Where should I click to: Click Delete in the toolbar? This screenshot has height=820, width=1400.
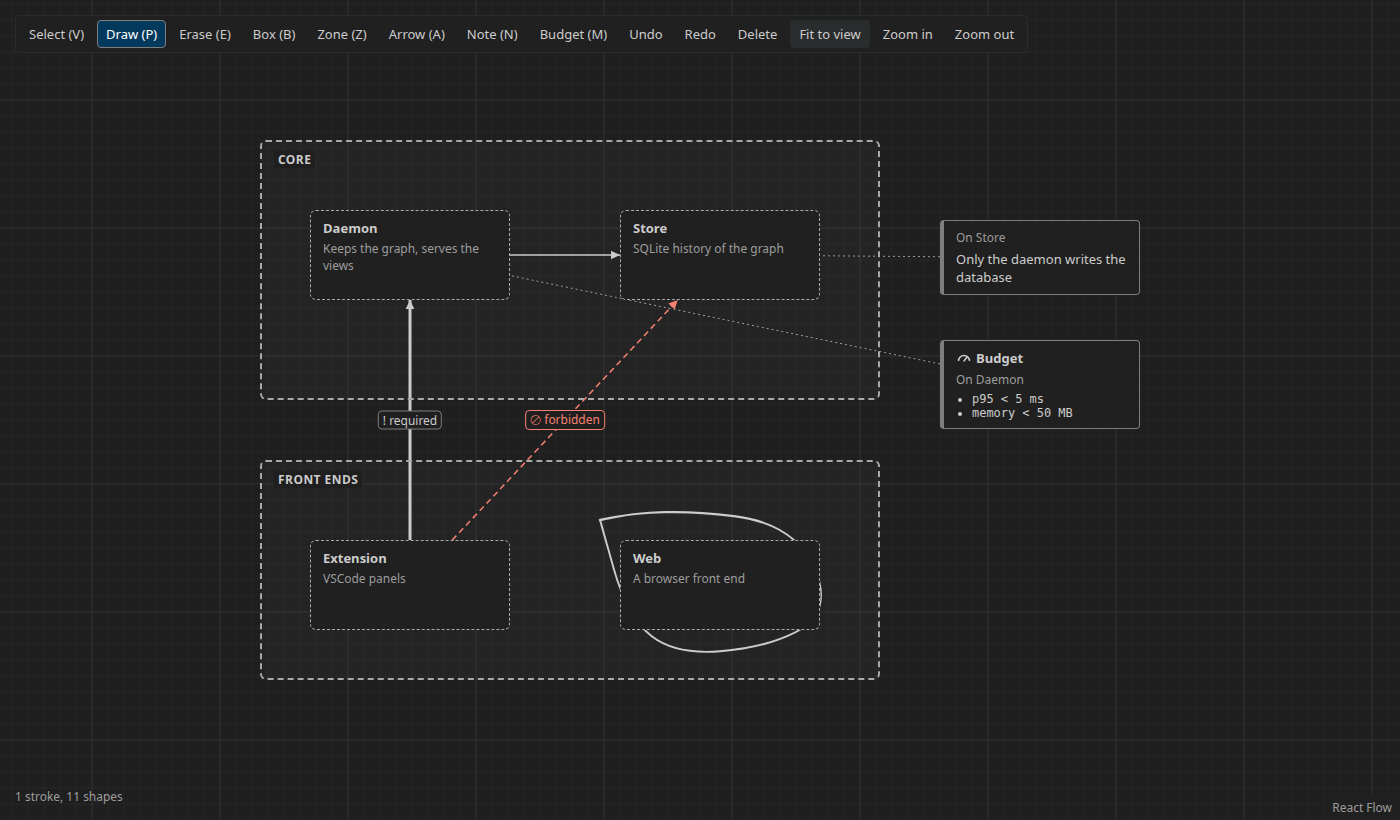(x=757, y=34)
